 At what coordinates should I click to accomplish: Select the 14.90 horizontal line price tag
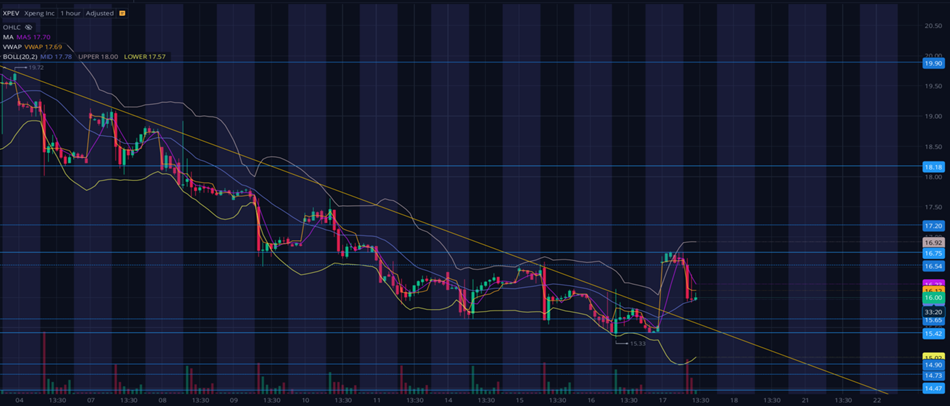coord(932,365)
